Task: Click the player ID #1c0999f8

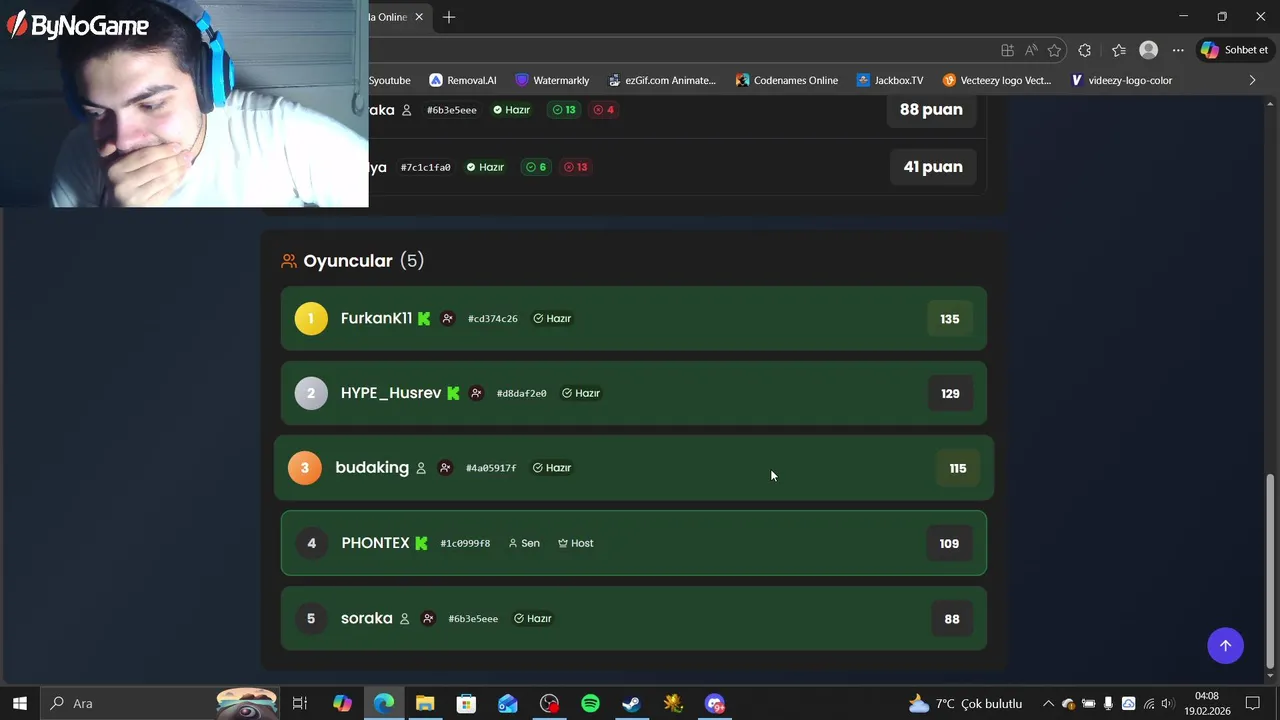Action: point(465,543)
